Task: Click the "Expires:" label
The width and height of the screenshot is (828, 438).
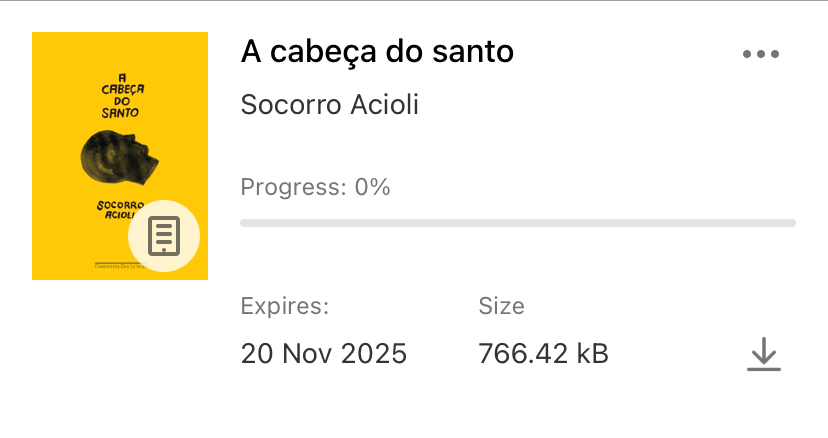Action: [x=284, y=305]
